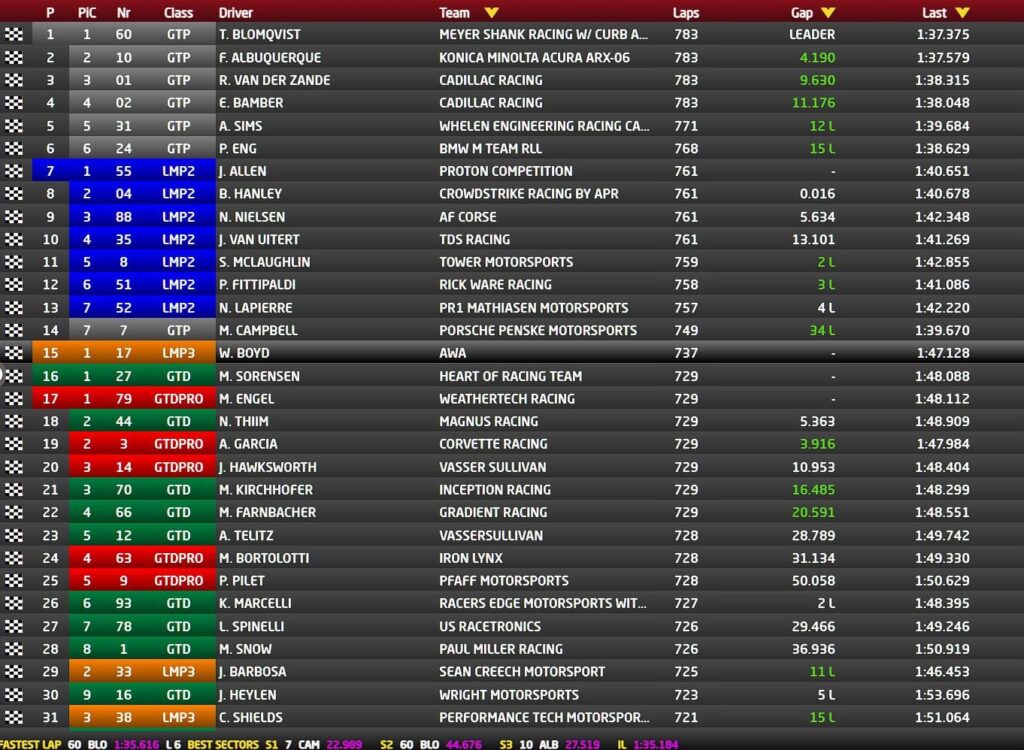Image resolution: width=1024 pixels, height=750 pixels.
Task: Click Crowdstrike Racing by APR
Action: [528, 193]
